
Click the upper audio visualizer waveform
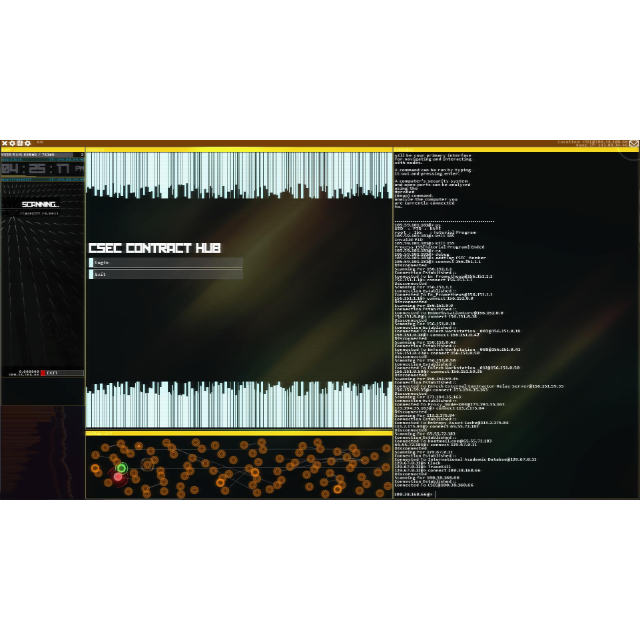click(238, 175)
